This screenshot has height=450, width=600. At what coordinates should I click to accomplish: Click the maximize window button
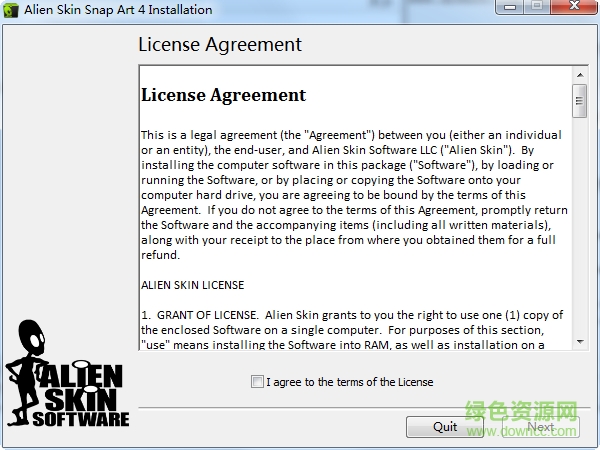pos(537,7)
